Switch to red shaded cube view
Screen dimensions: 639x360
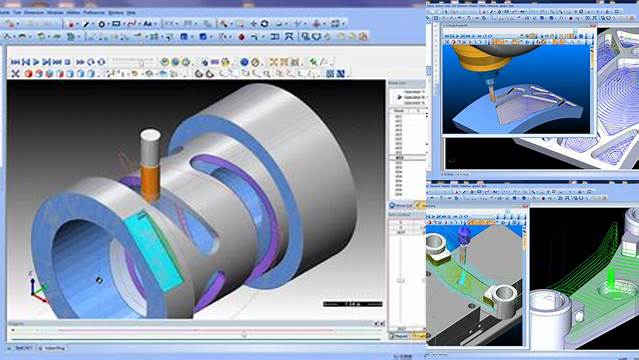click(28, 74)
